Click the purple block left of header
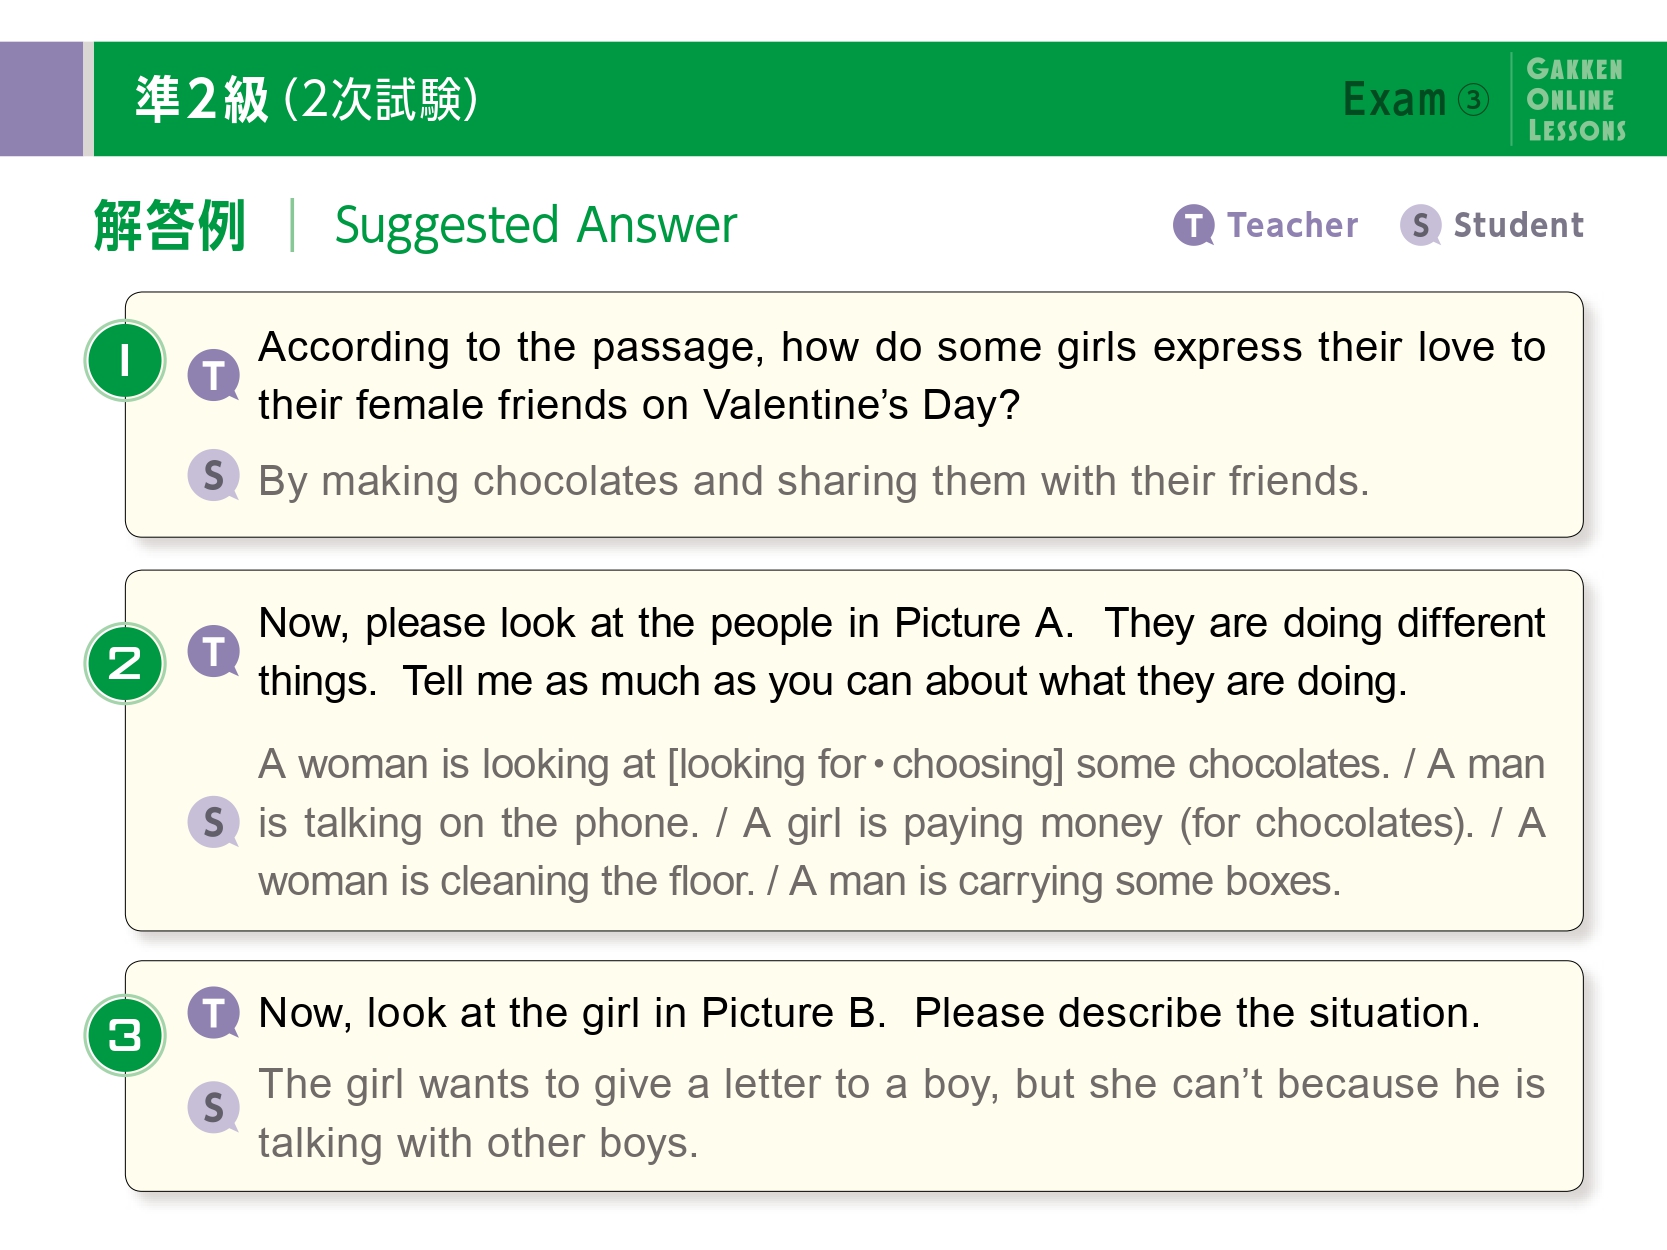The image size is (1667, 1250). point(41,99)
